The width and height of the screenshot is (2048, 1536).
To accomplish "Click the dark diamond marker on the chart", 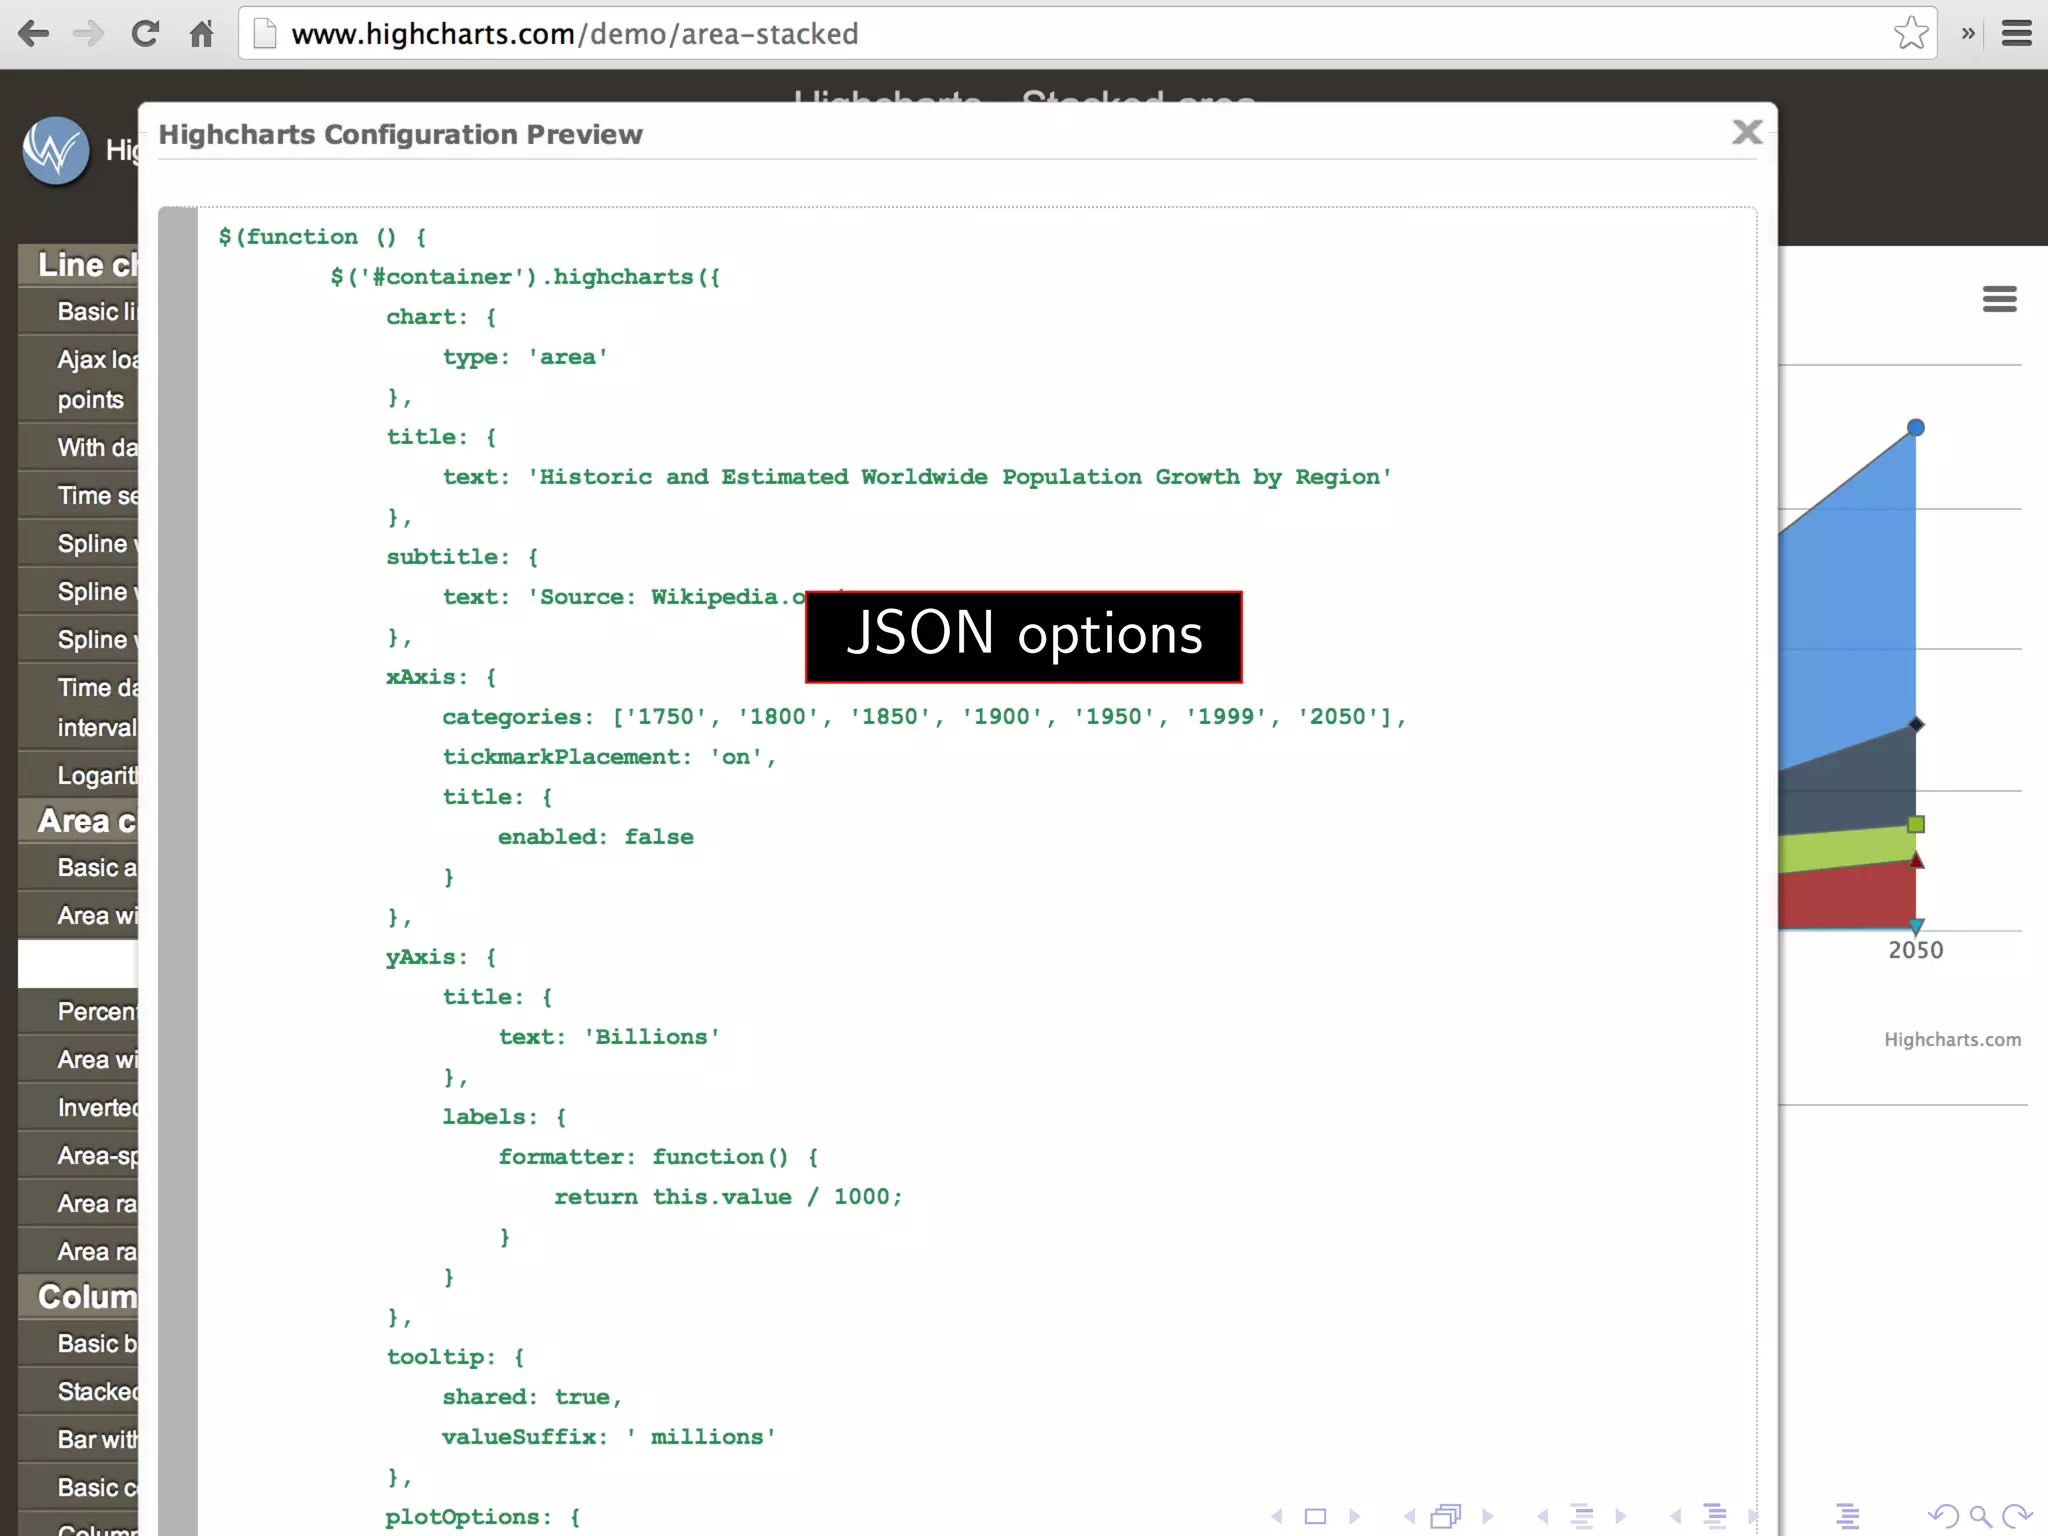I will point(1916,724).
